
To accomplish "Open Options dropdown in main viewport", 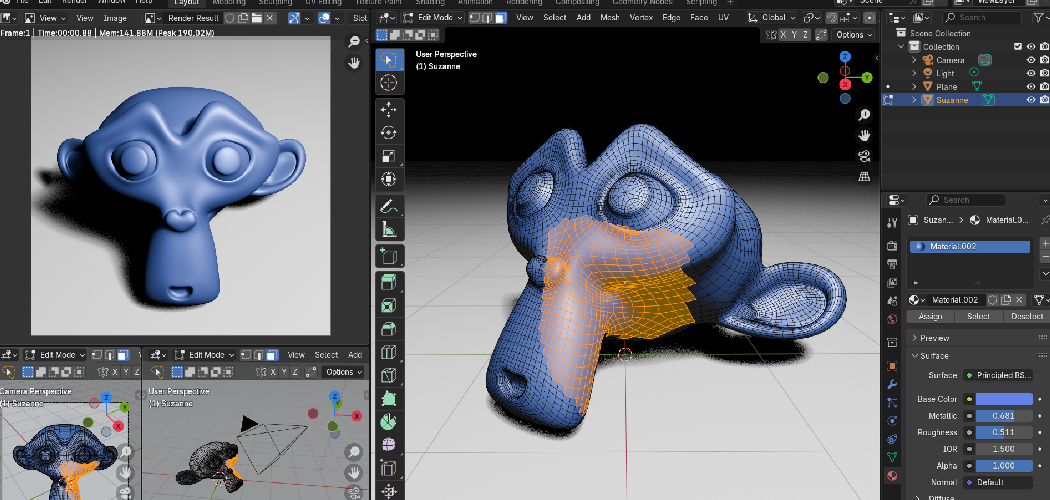I will pyautogui.click(x=854, y=34).
